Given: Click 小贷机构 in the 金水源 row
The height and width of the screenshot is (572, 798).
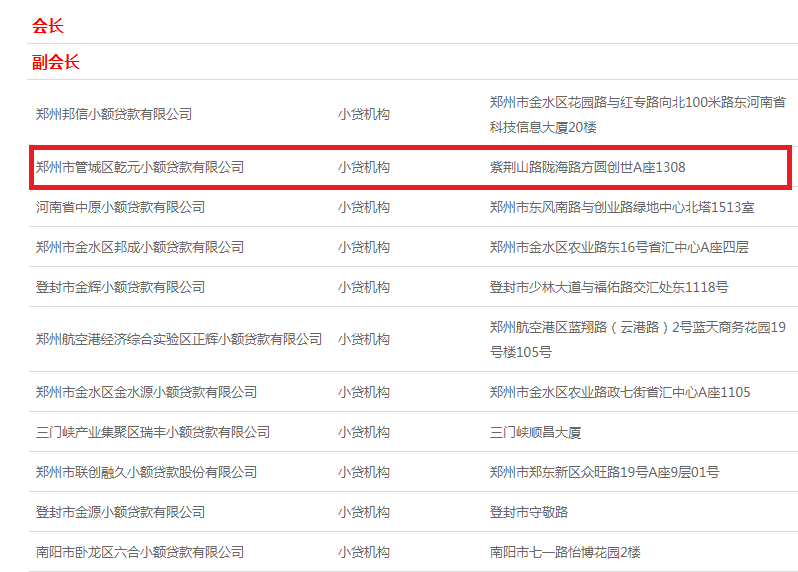Looking at the screenshot, I should 363,392.
